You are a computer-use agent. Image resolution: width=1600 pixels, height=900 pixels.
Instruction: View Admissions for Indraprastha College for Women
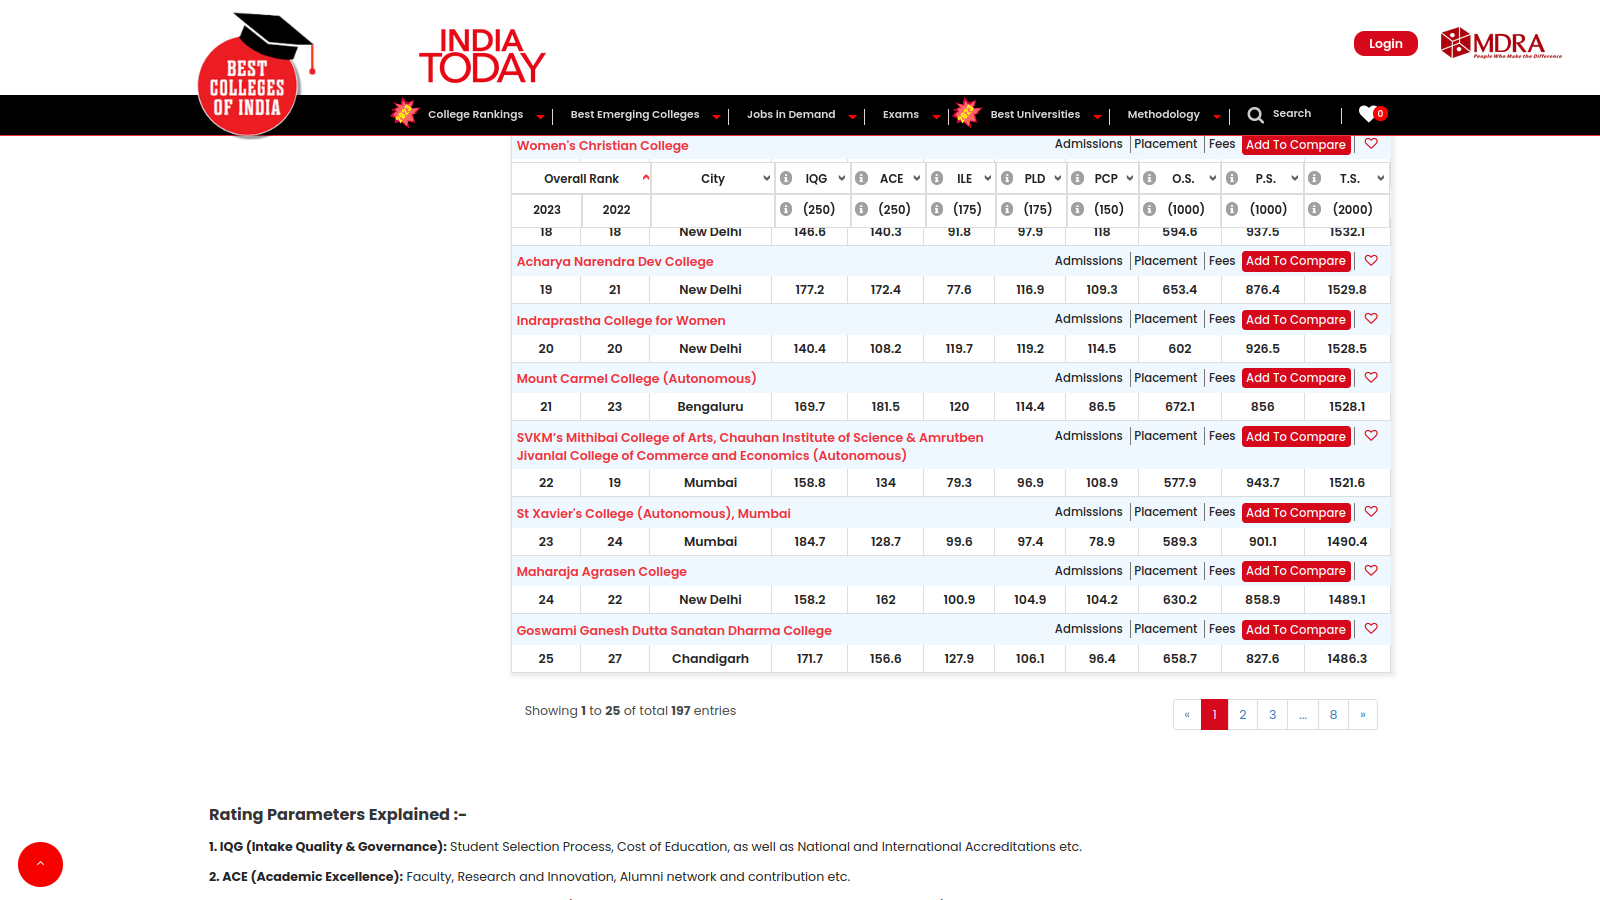[x=1088, y=319]
